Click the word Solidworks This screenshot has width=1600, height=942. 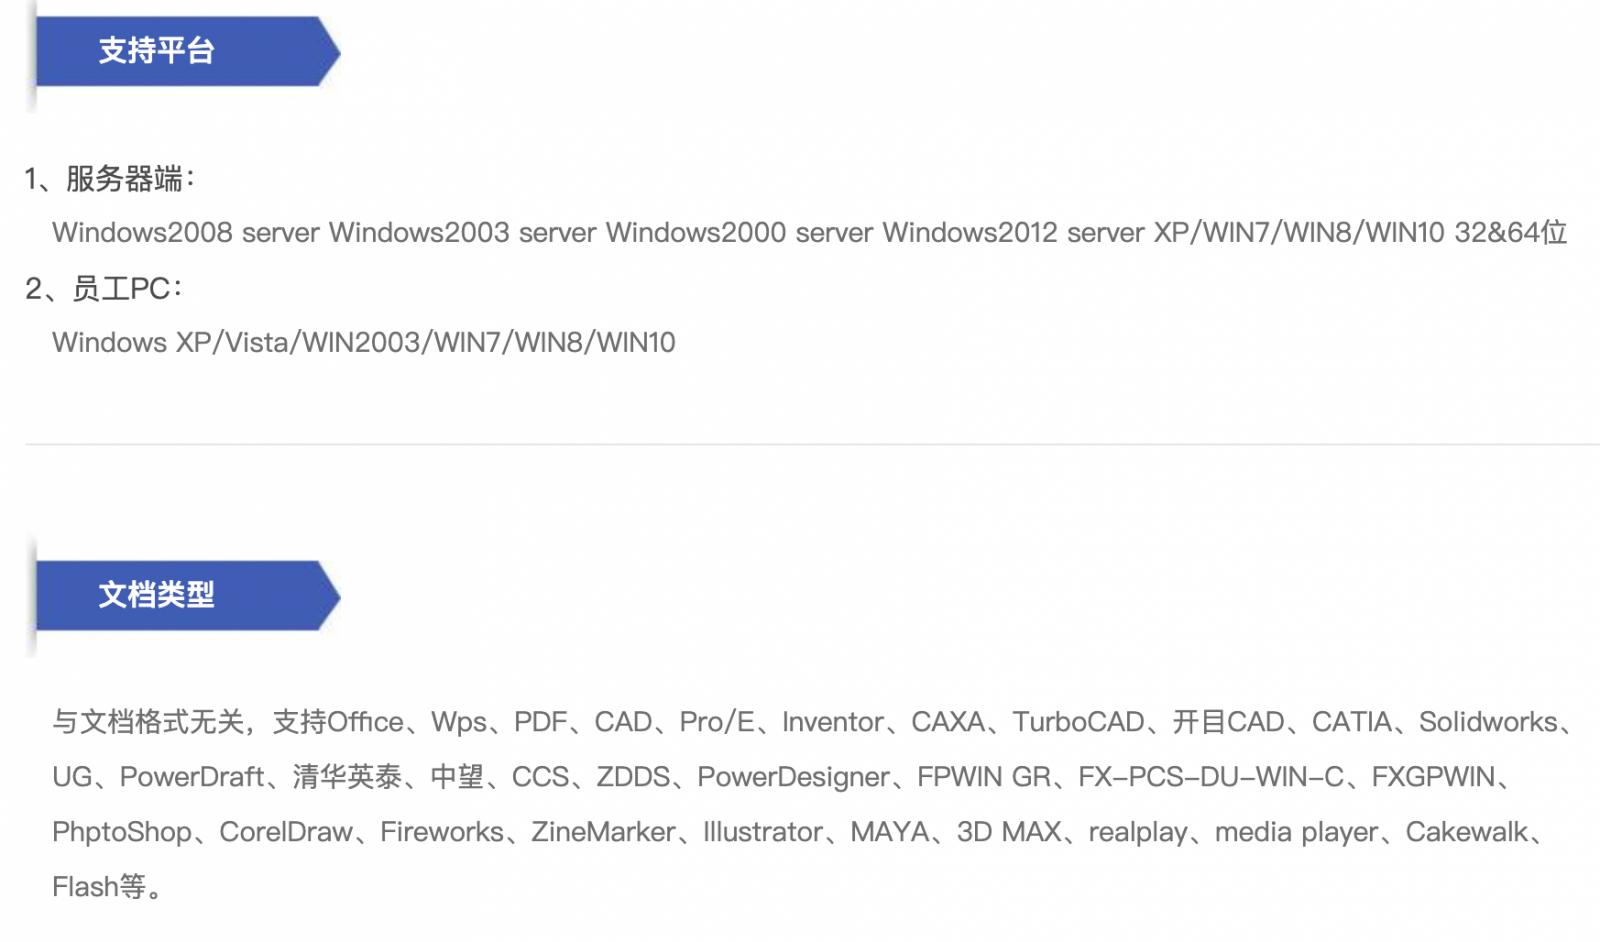(x=1487, y=722)
